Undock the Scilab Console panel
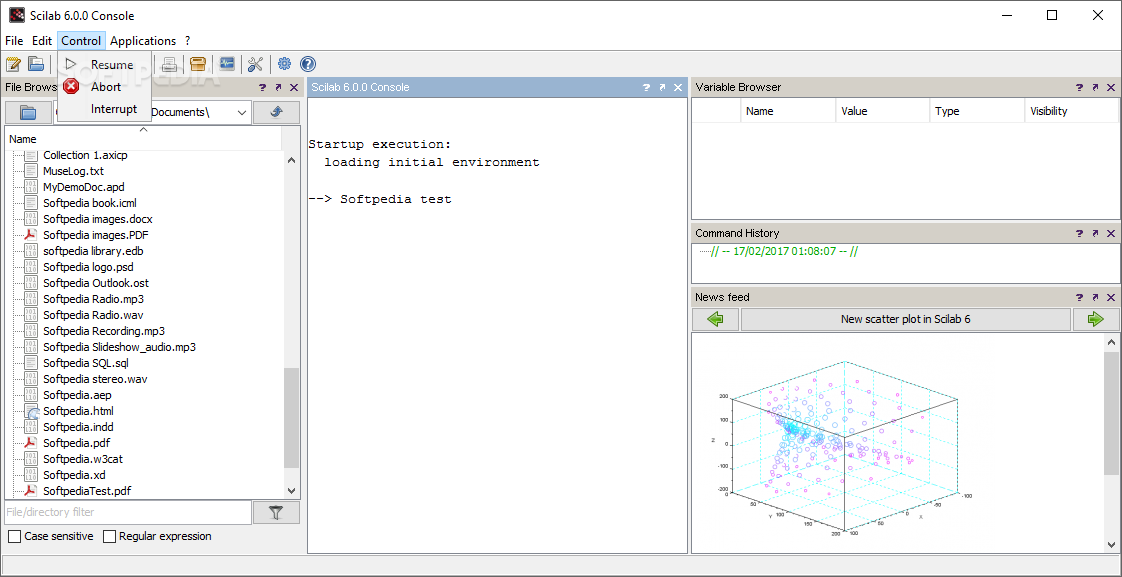 coord(662,87)
